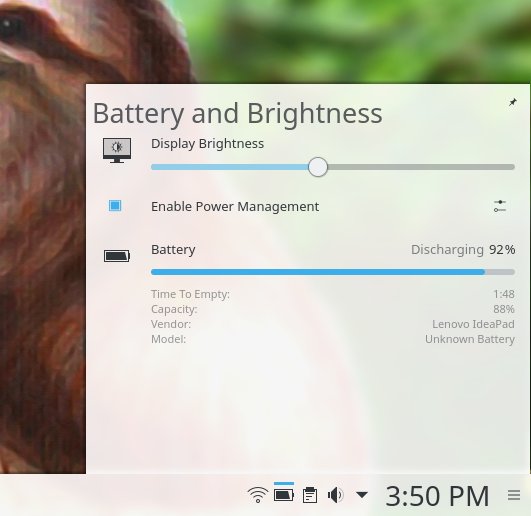Click the "Battery" heading label
The height and width of the screenshot is (516, 531).
pos(173,250)
